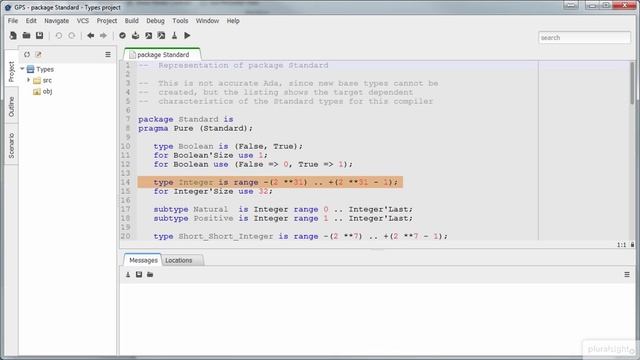The image size is (640, 360).
Task: Switch to the Messages tab
Action: point(143,260)
